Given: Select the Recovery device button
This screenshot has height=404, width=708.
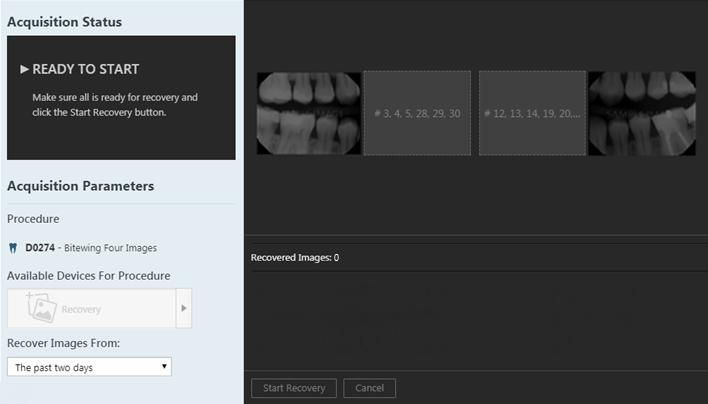Looking at the screenshot, I should point(91,309).
